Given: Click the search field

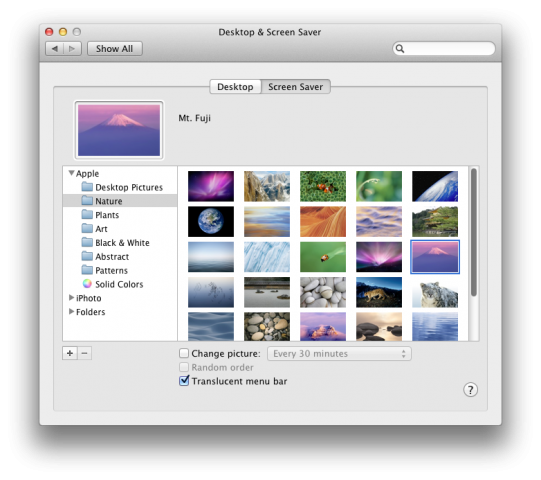Looking at the screenshot, I should coord(444,48).
